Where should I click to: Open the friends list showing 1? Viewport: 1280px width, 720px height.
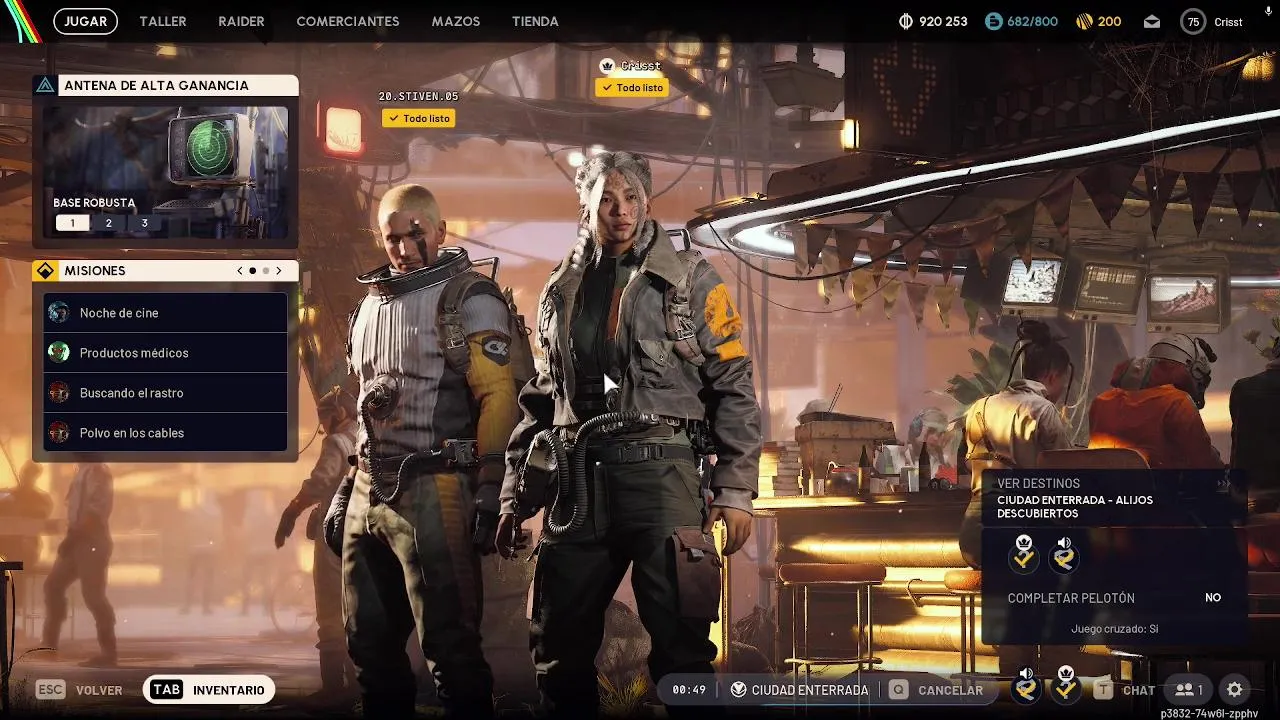coord(1189,690)
